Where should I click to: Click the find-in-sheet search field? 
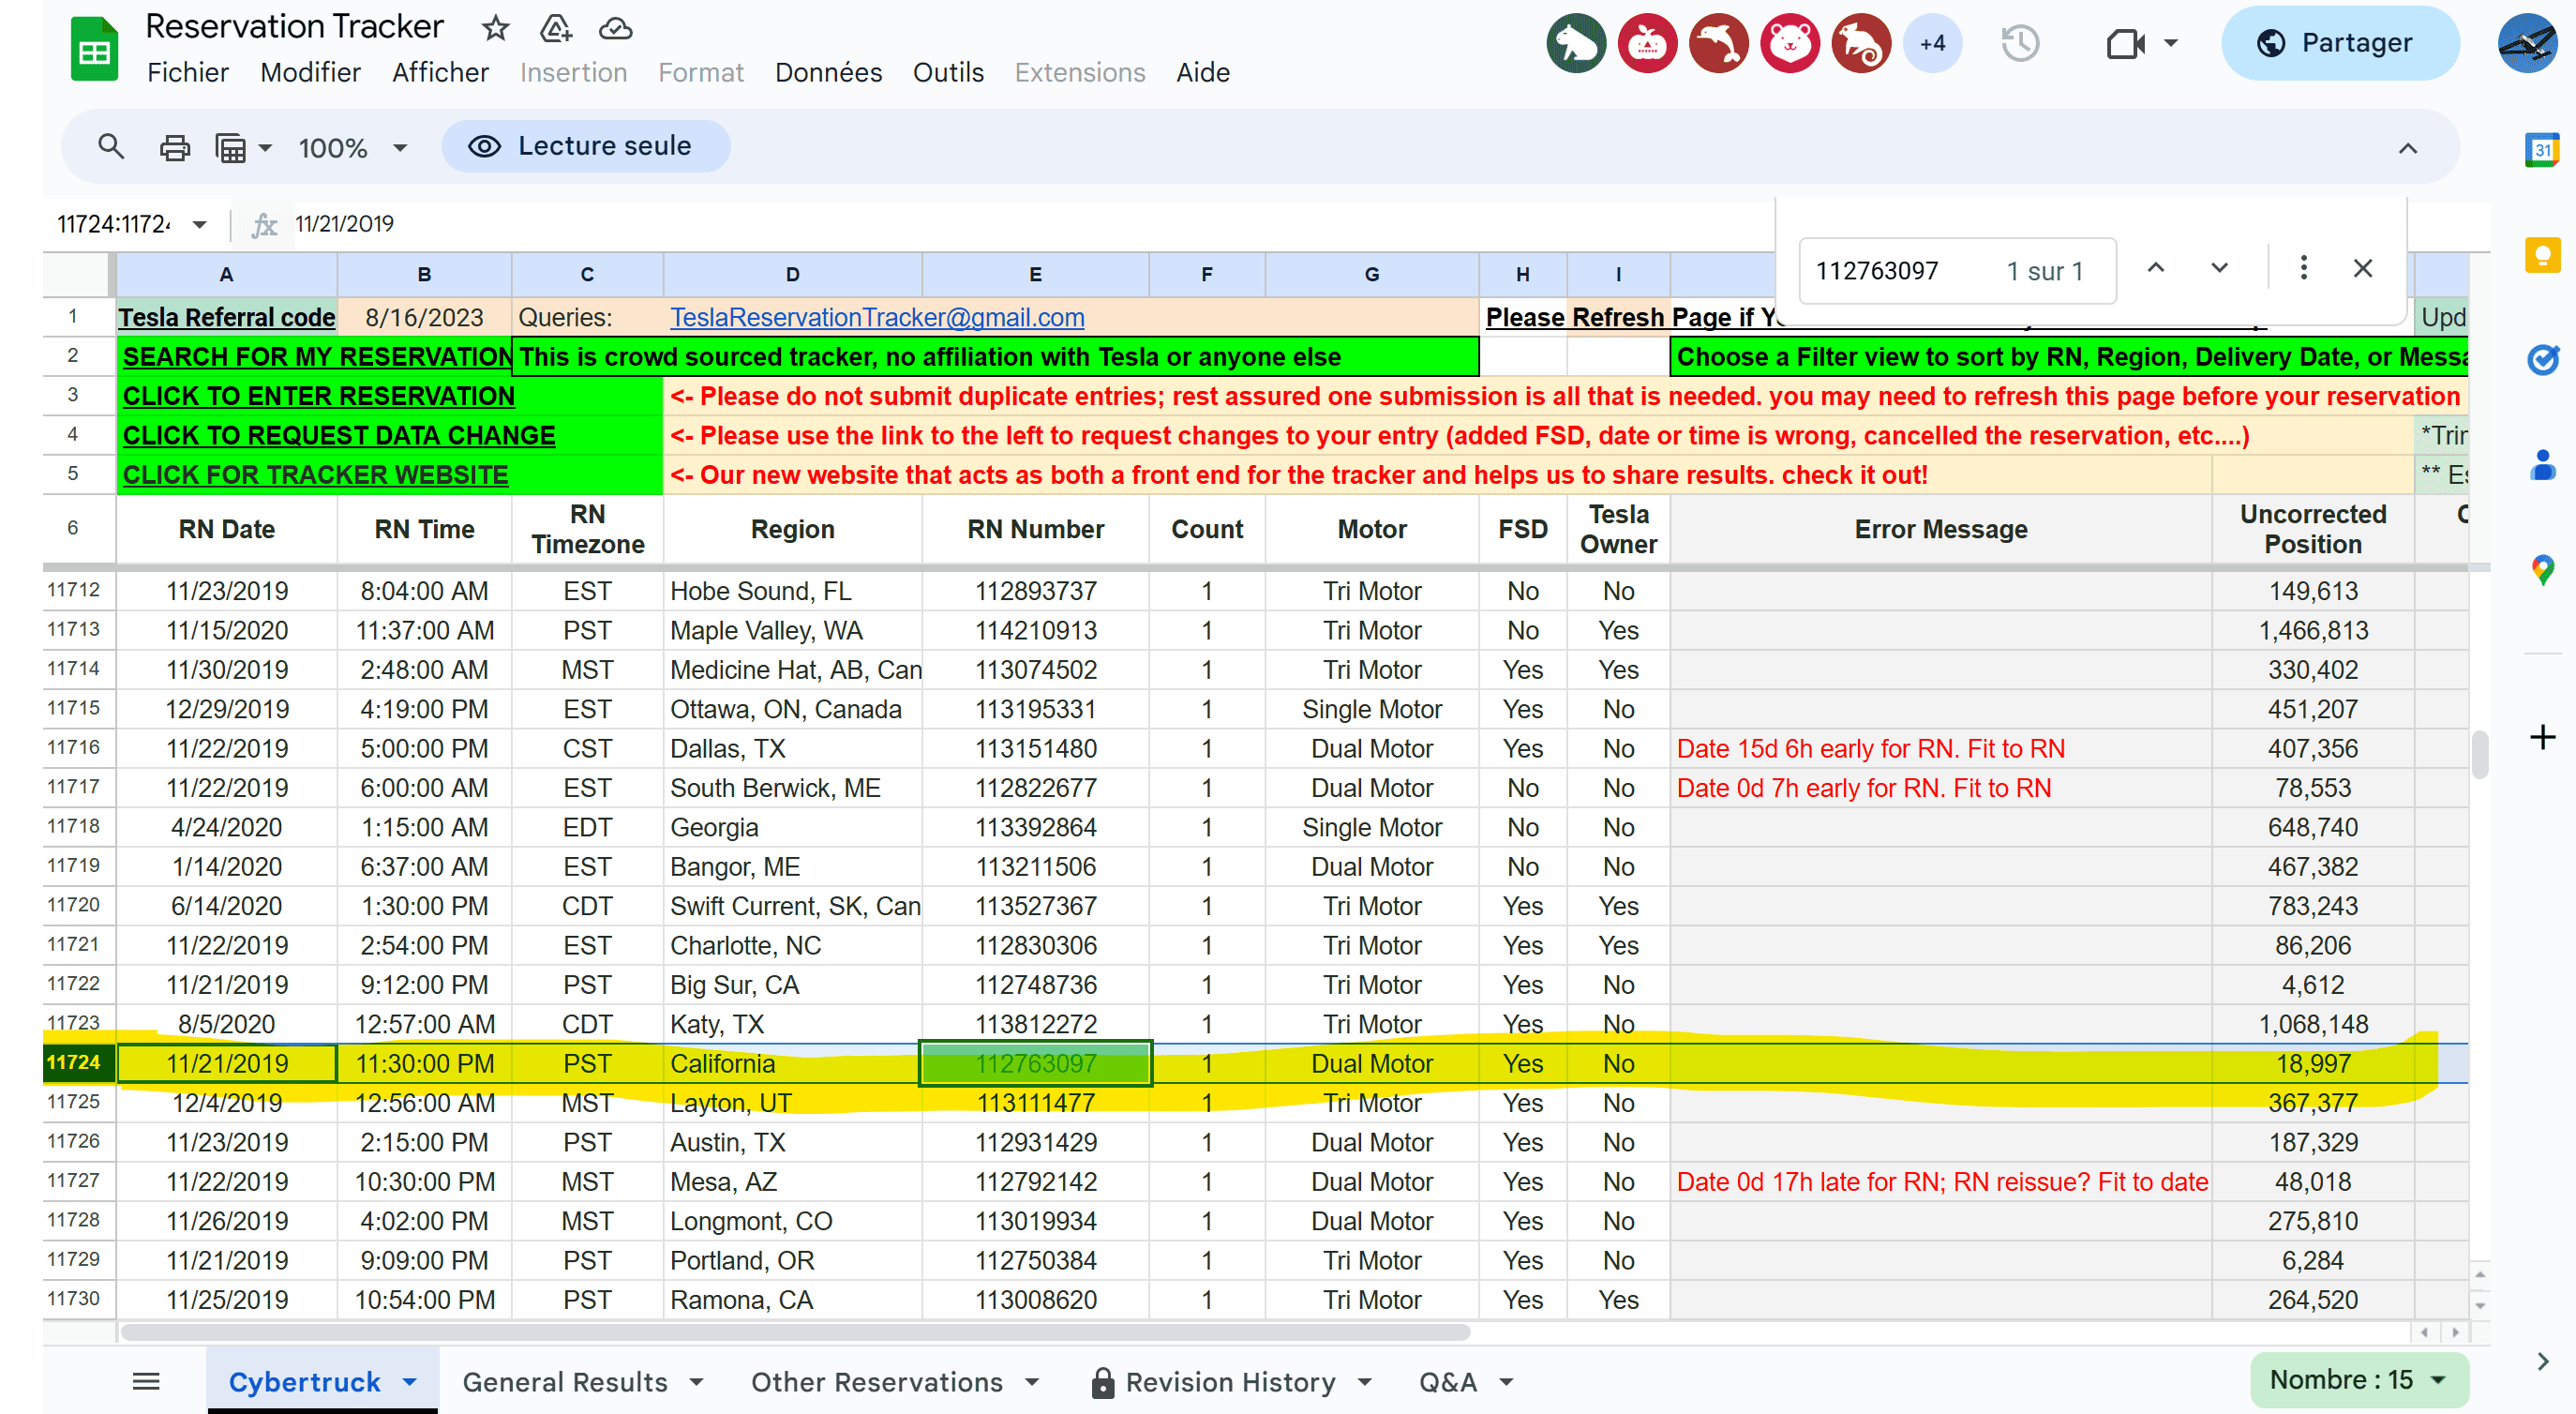coord(1957,271)
